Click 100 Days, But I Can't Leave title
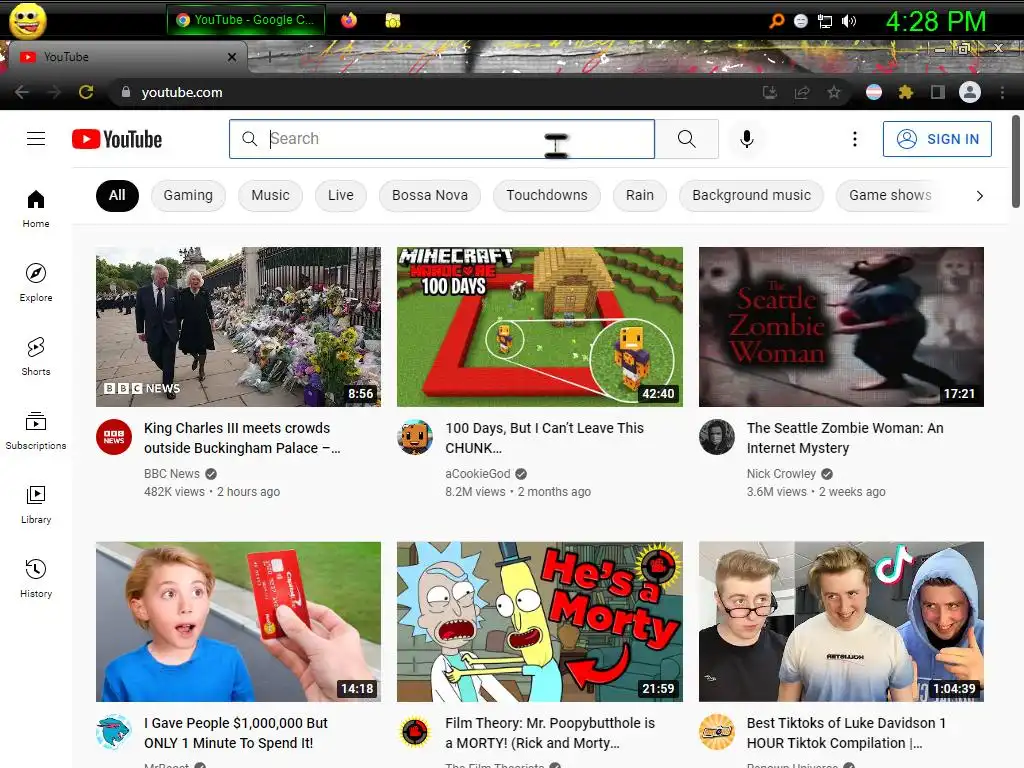Image resolution: width=1024 pixels, height=768 pixels. click(545, 438)
